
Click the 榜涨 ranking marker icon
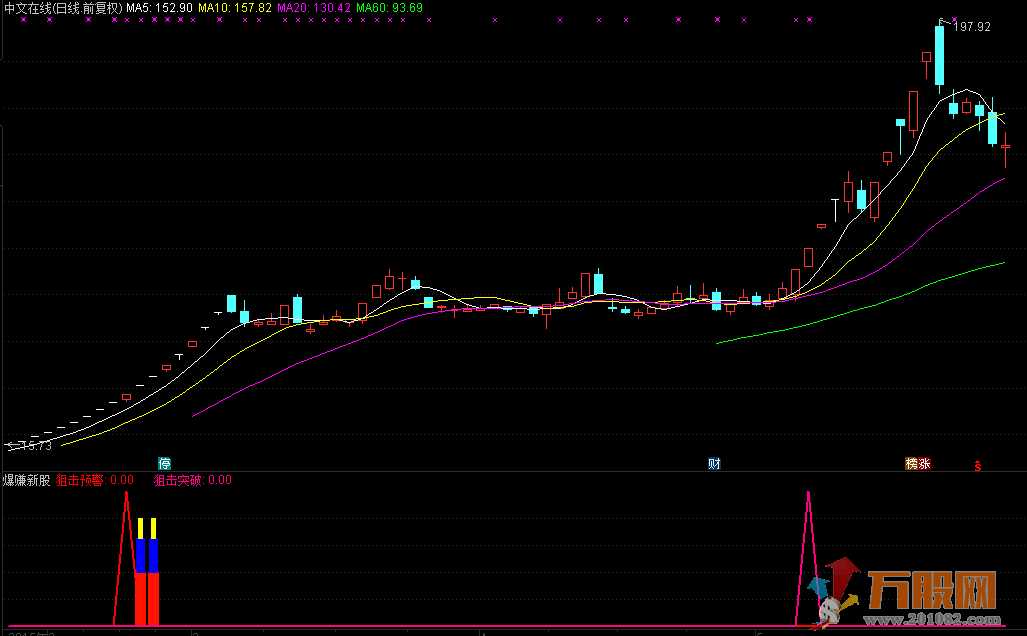918,464
